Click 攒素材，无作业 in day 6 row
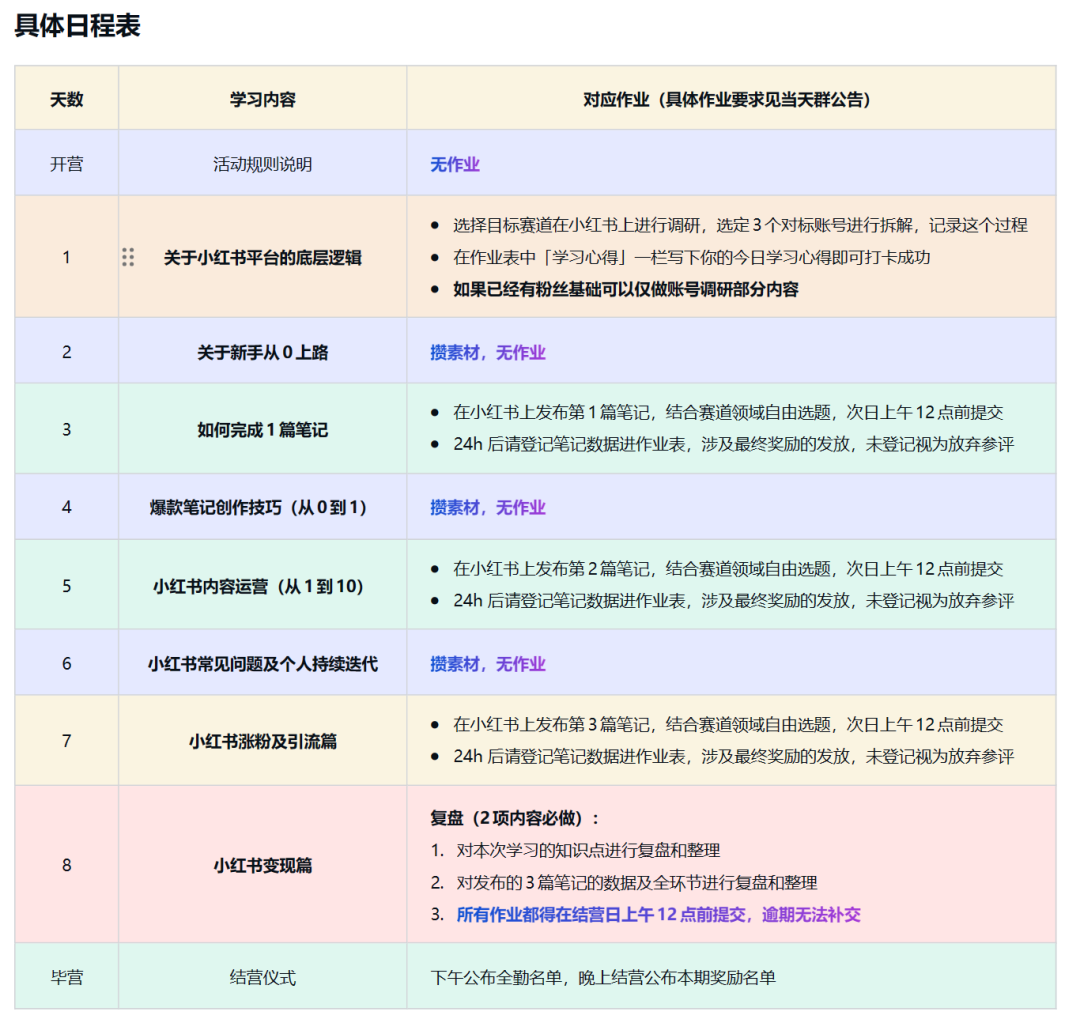1080x1023 pixels. (488, 664)
